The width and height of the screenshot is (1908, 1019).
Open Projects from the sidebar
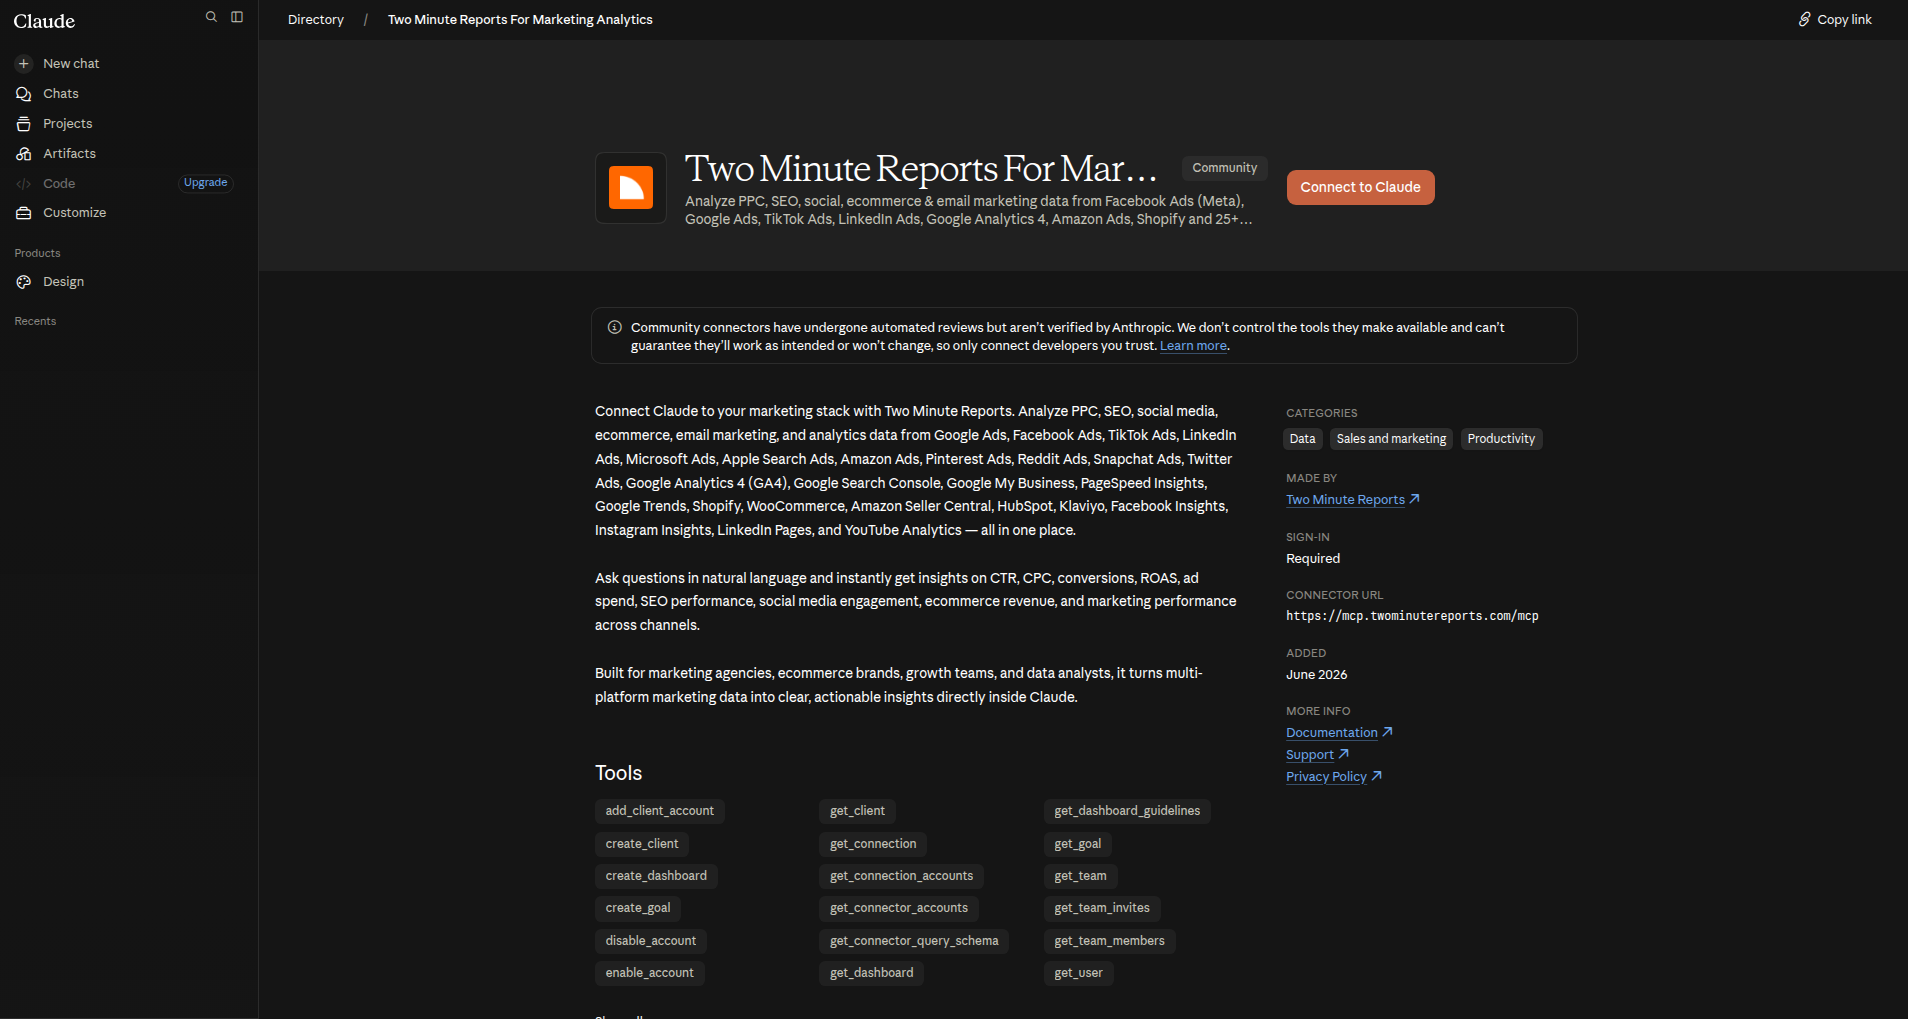128,124
